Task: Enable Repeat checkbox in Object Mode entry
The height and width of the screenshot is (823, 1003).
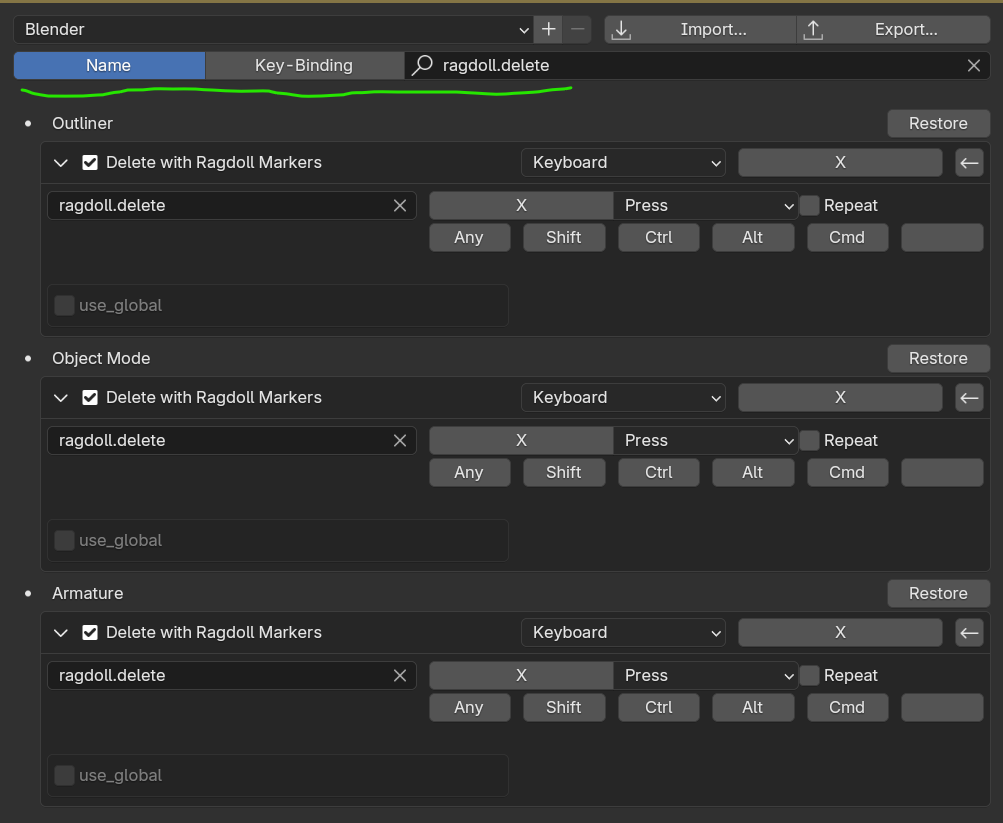Action: [810, 440]
